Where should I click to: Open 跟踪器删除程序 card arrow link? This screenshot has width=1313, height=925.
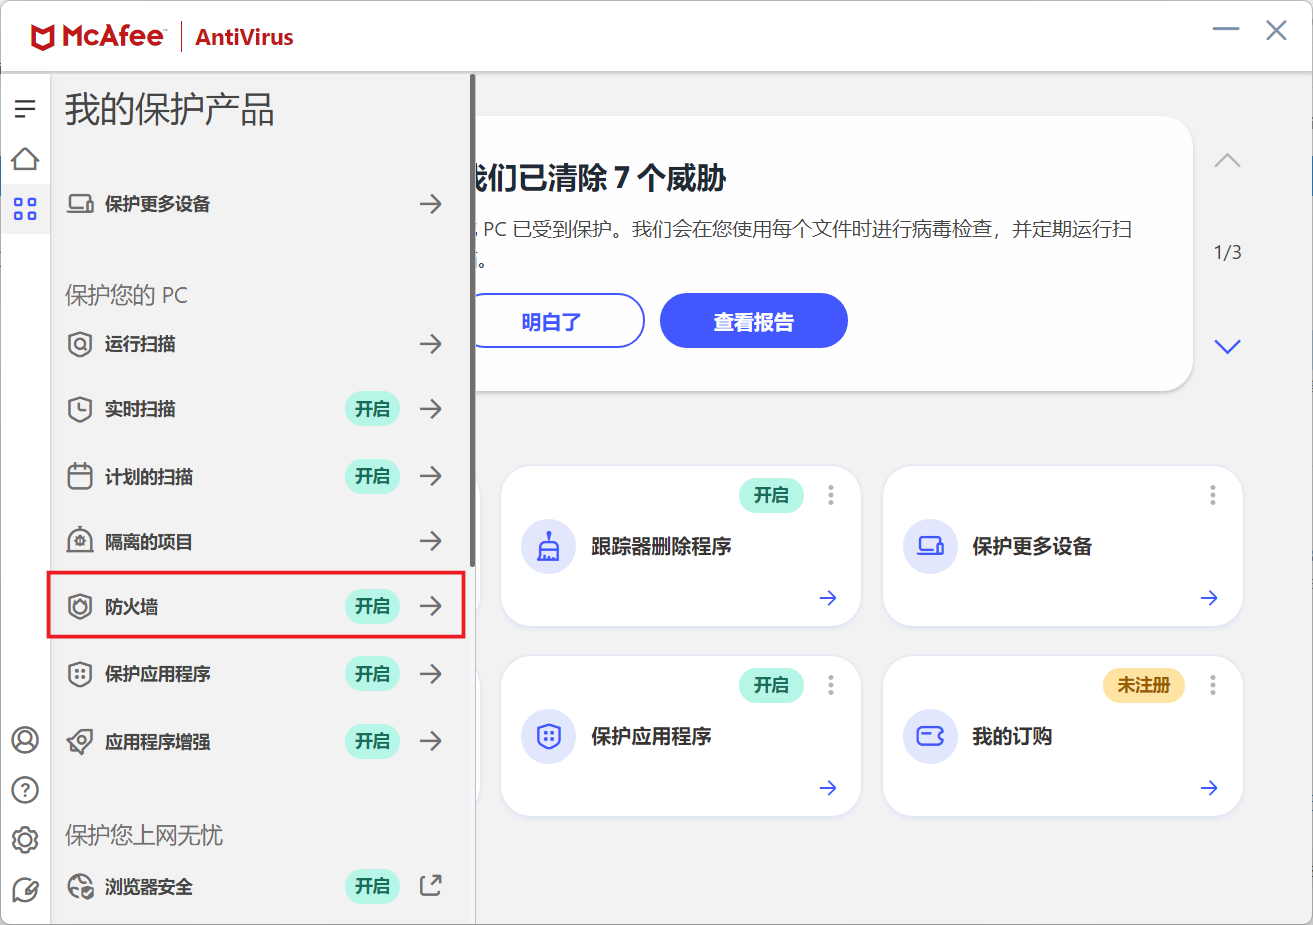click(828, 598)
